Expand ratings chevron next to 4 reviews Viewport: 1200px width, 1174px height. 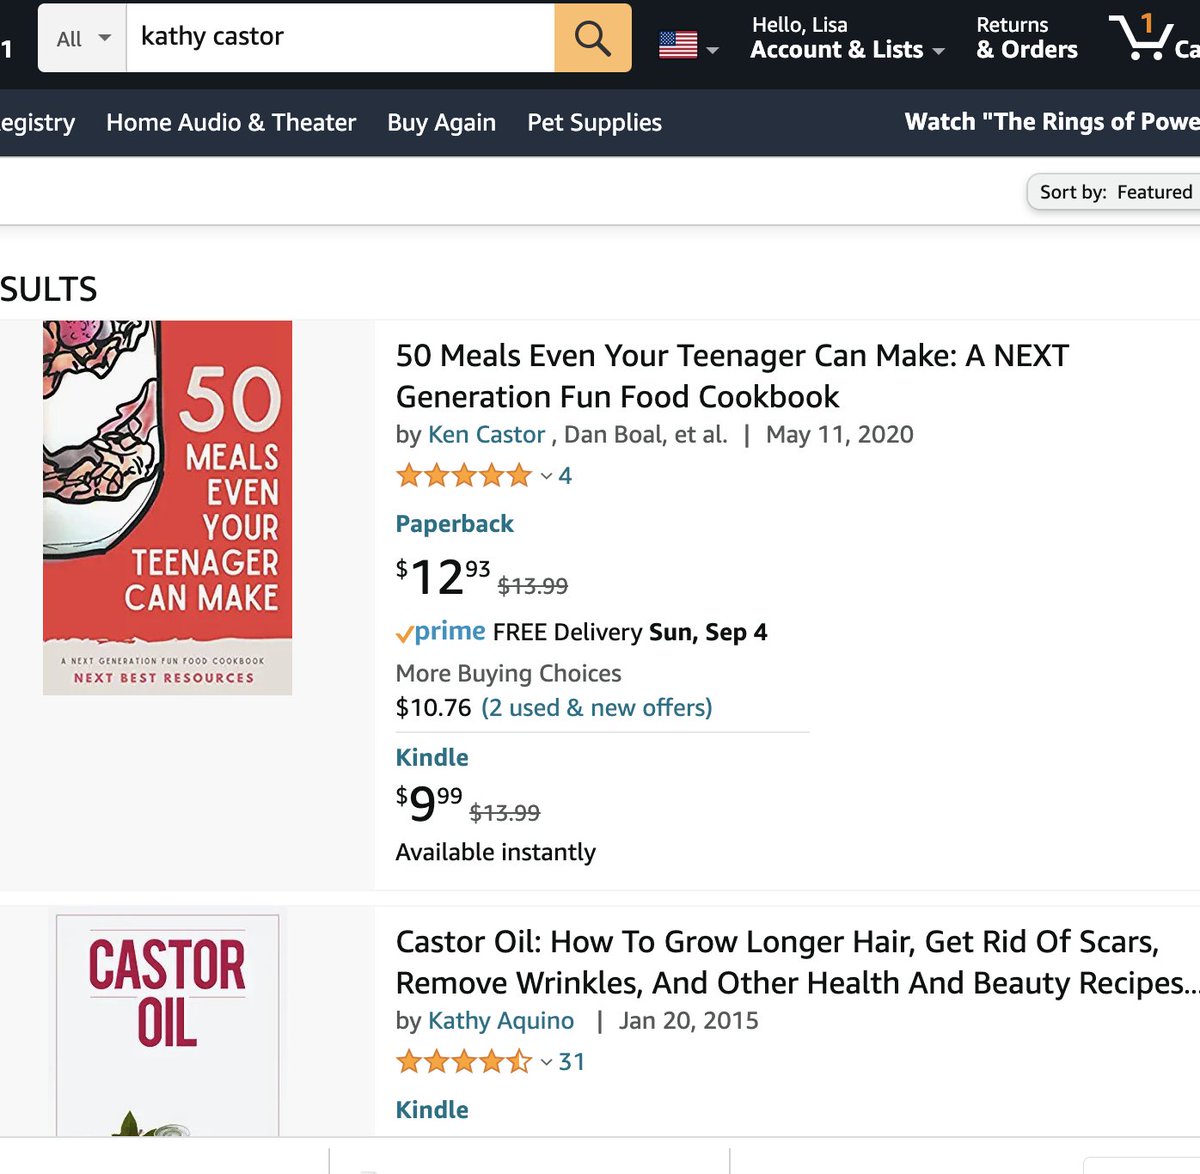(x=546, y=476)
